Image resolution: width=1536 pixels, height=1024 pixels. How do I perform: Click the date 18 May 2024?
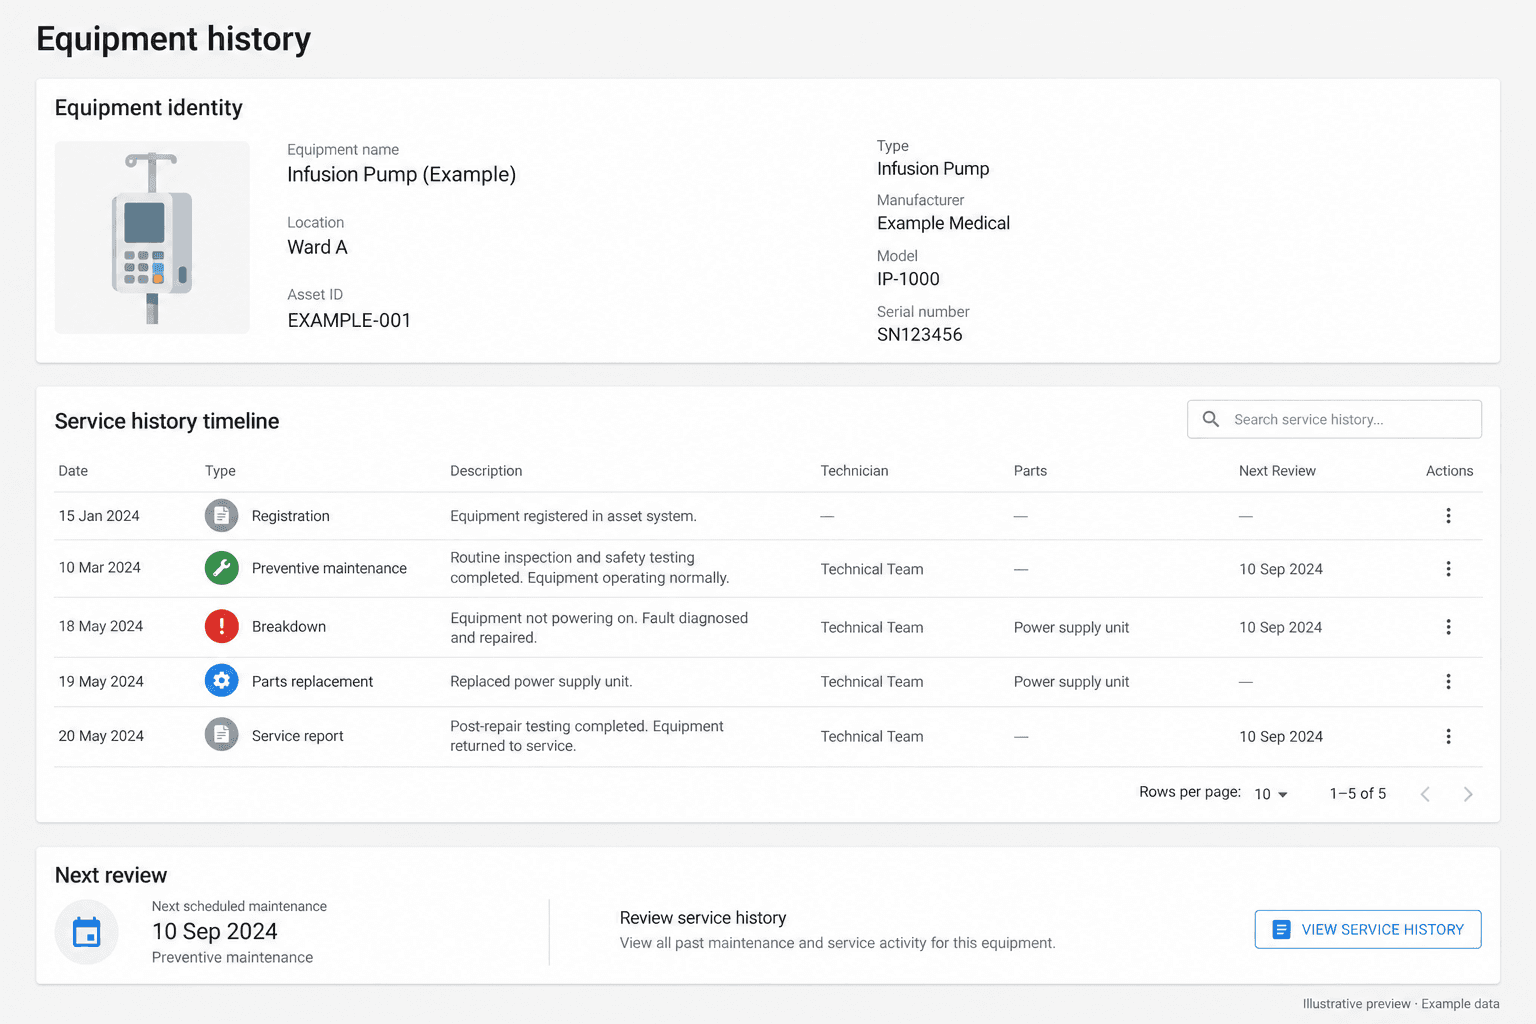(101, 626)
